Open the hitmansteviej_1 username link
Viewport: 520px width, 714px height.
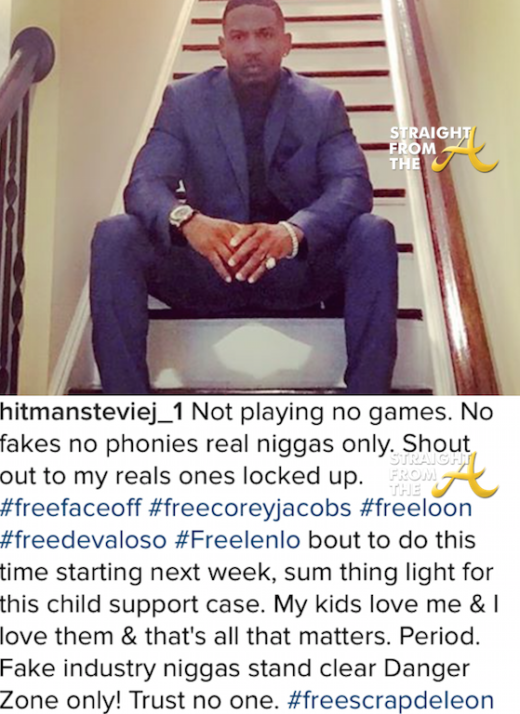[x=92, y=412]
